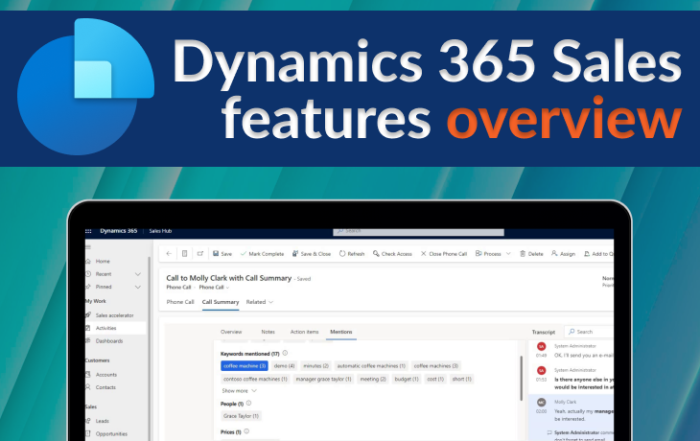Expand the Process dropdown chevron

point(508,254)
